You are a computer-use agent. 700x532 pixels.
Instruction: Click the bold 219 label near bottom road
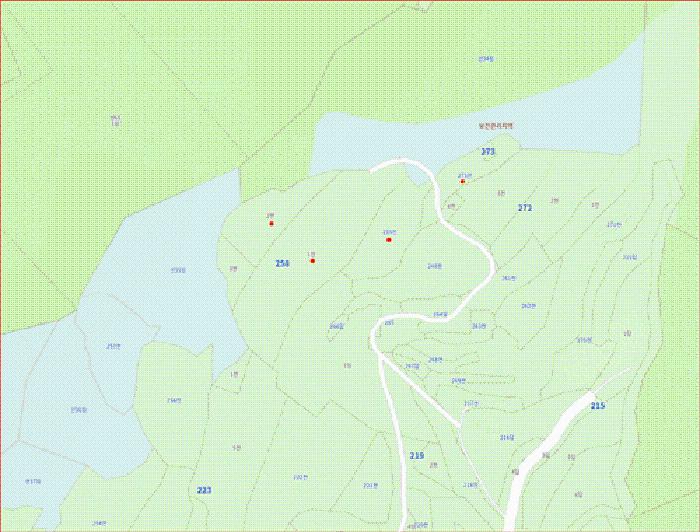[417, 455]
